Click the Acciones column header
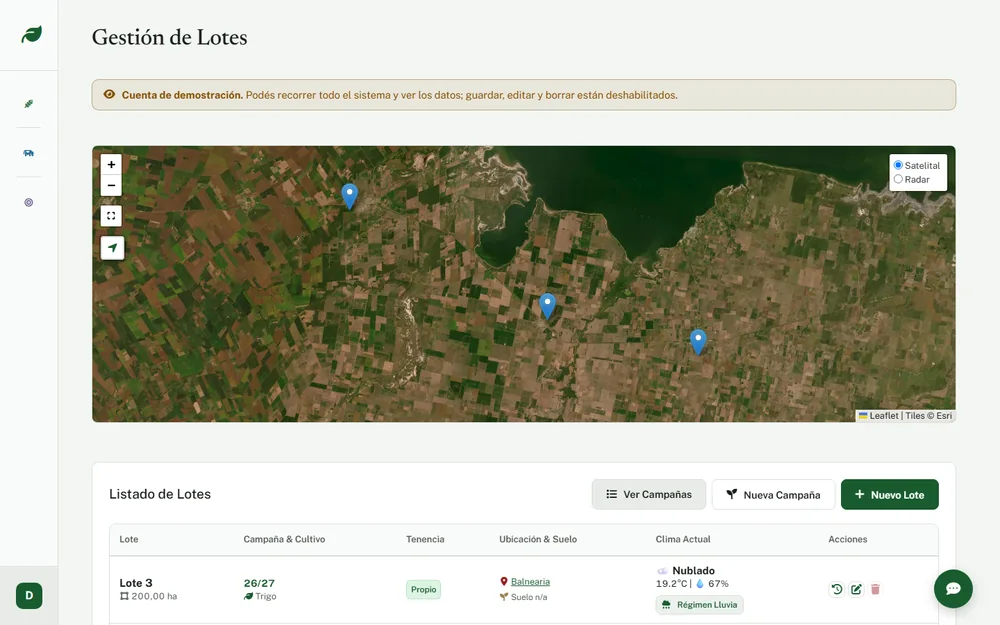This screenshot has height=625, width=1000. [848, 539]
